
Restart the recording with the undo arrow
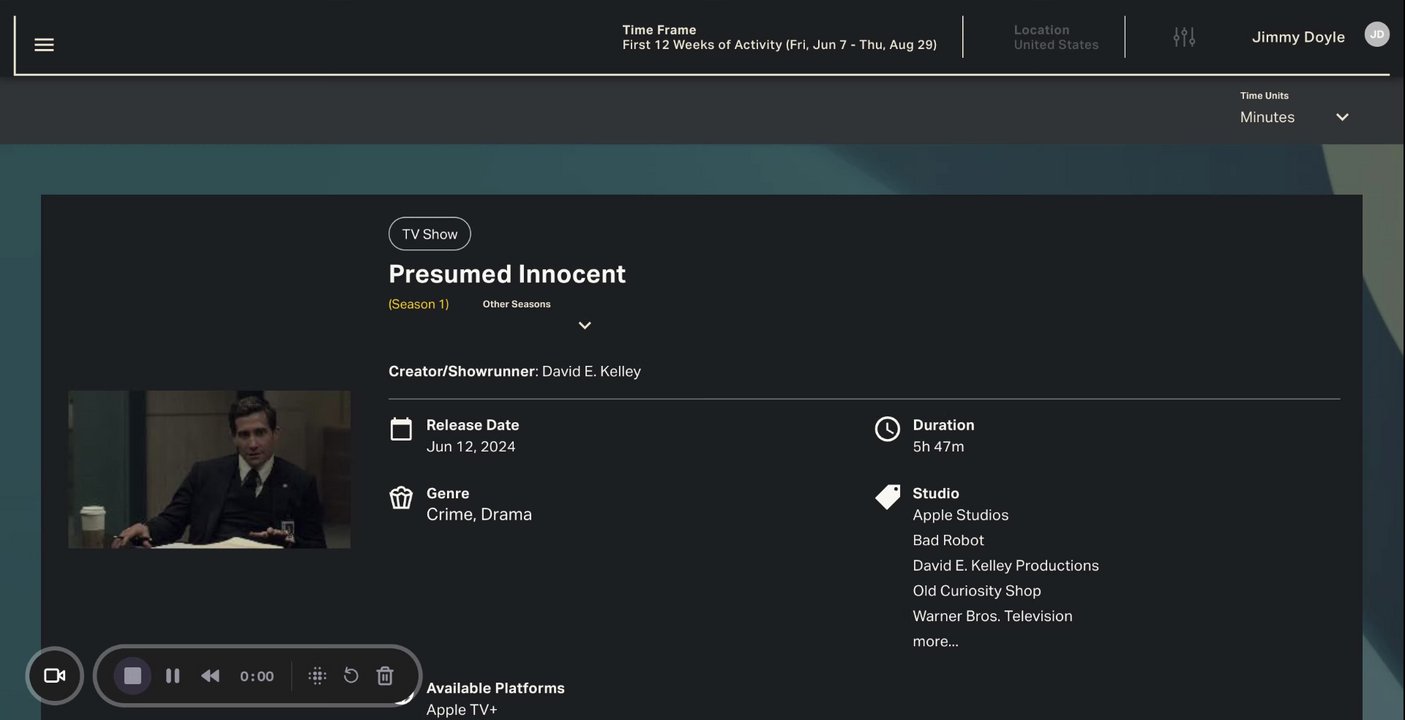351,676
